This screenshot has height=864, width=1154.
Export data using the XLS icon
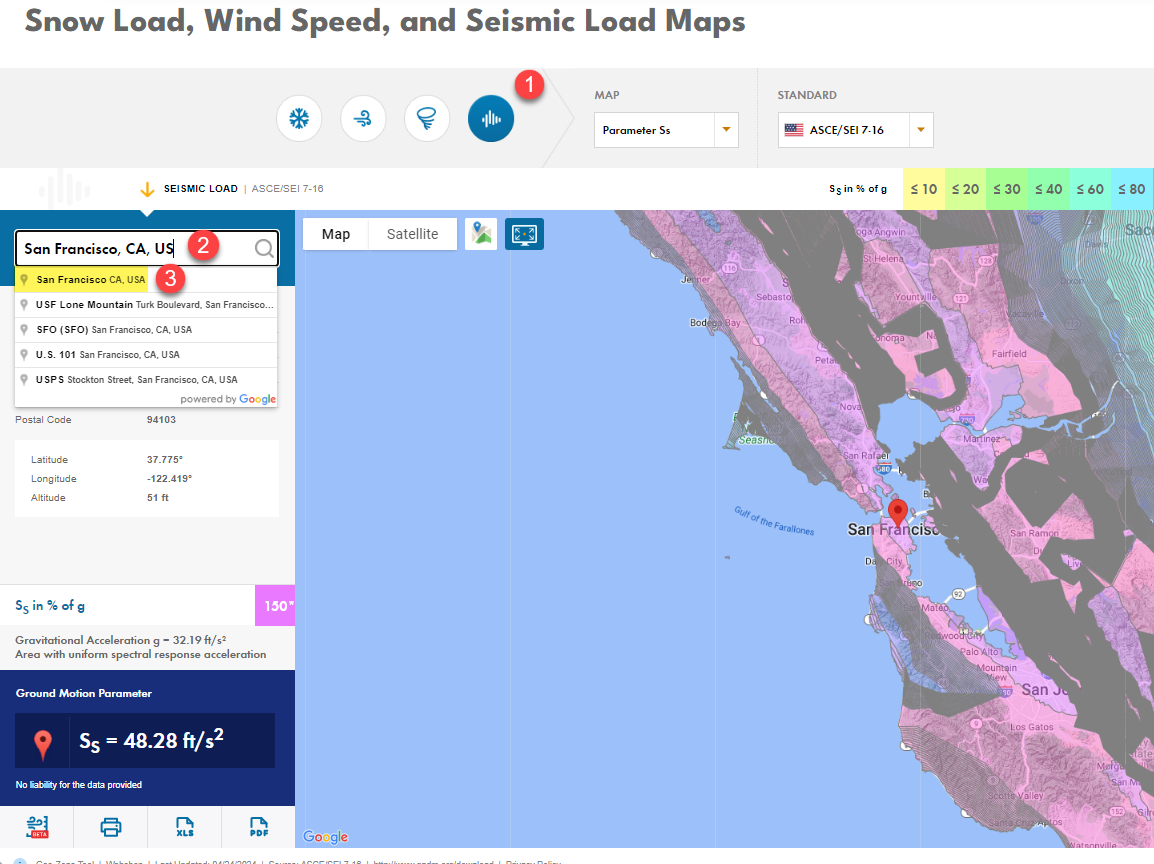click(x=184, y=828)
